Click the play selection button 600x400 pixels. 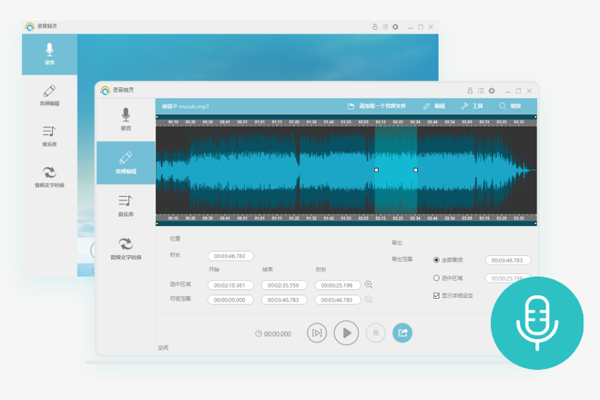(317, 333)
